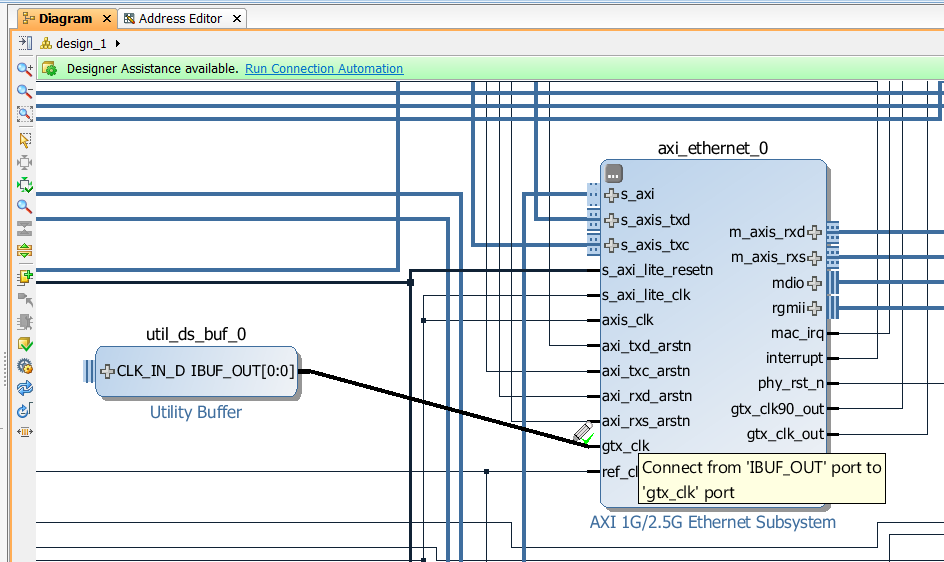This screenshot has height=562, width=944.
Task: Click the green arrows auto-fit icon
Action: [x=25, y=184]
